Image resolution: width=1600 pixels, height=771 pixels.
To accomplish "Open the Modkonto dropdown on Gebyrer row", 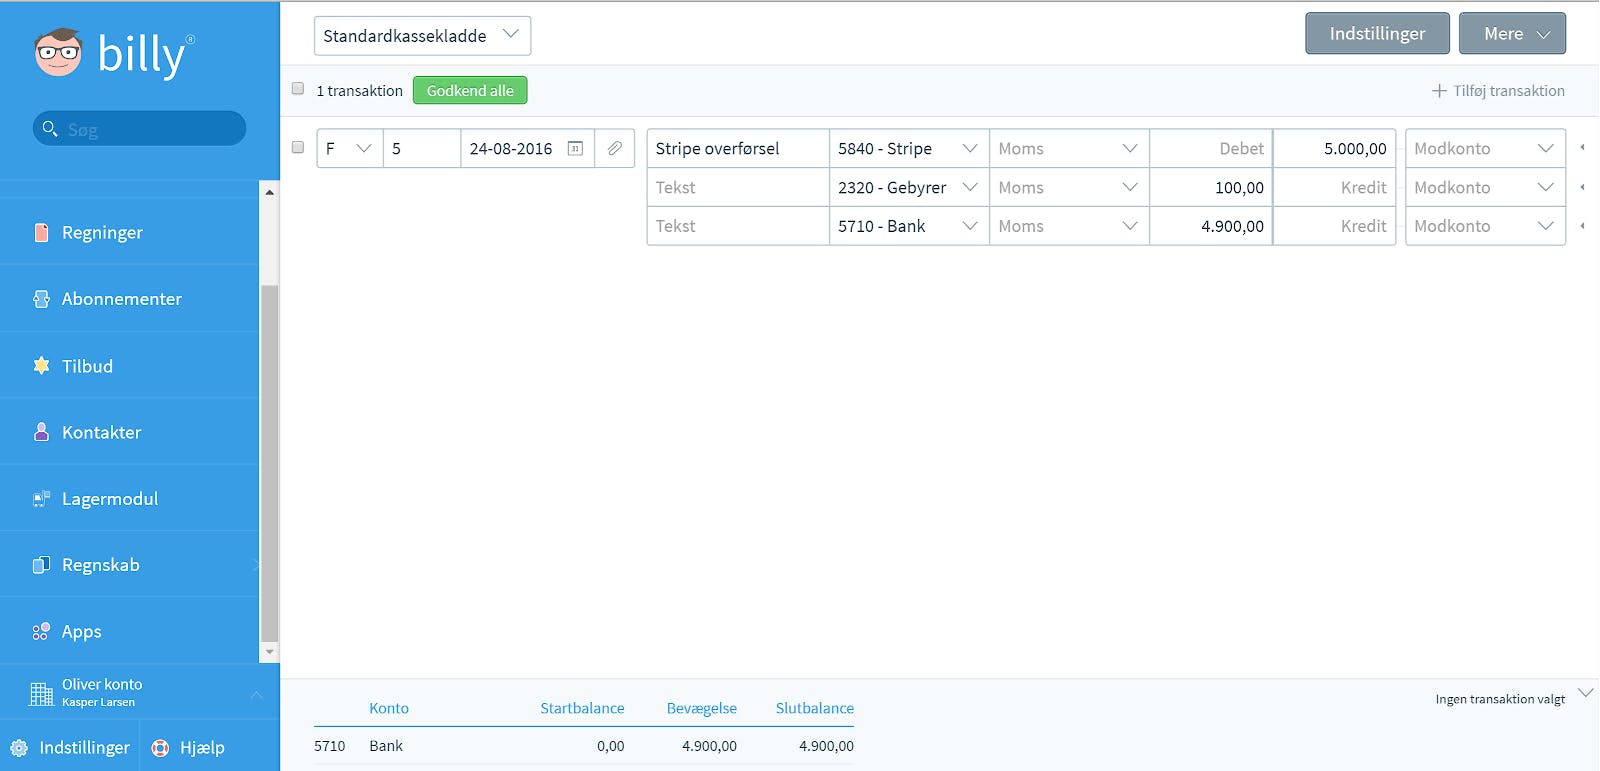I will point(1485,187).
